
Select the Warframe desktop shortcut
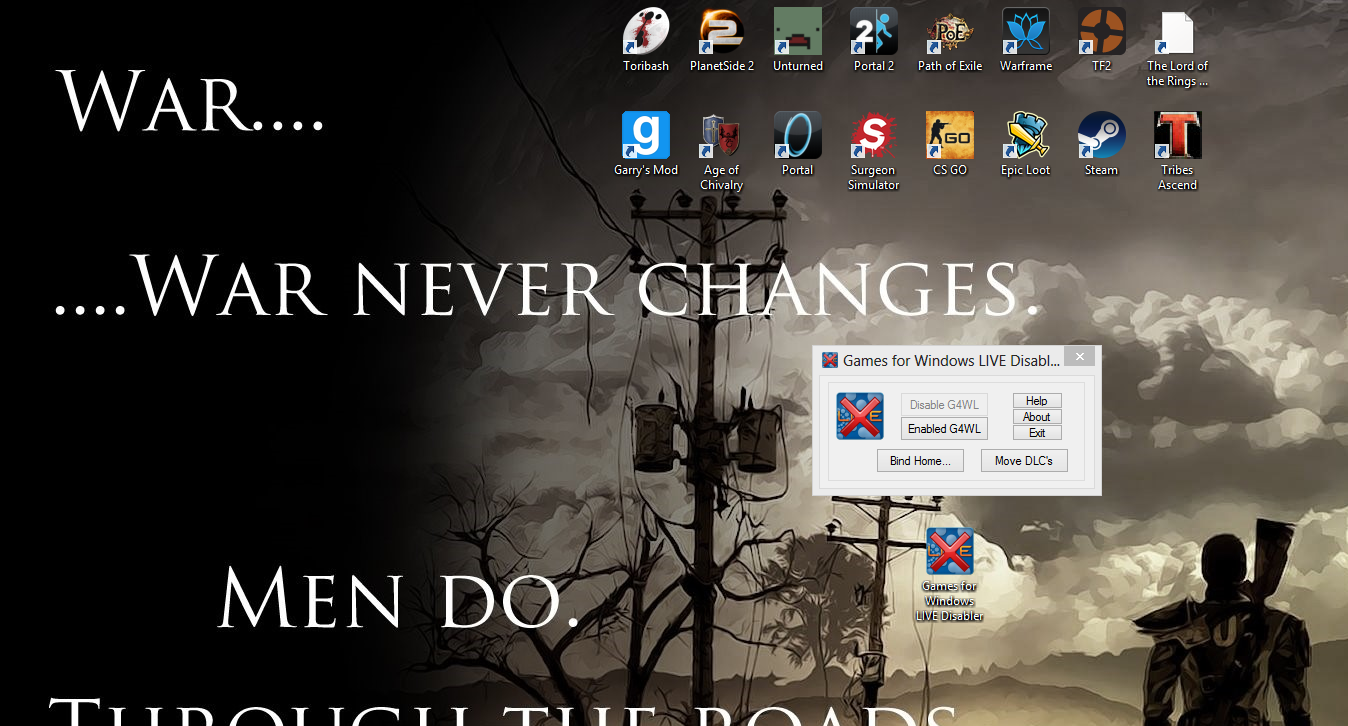1026,40
